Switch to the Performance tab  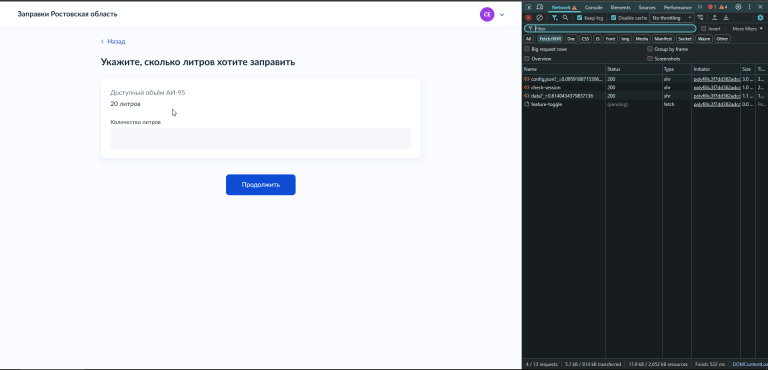click(x=677, y=7)
